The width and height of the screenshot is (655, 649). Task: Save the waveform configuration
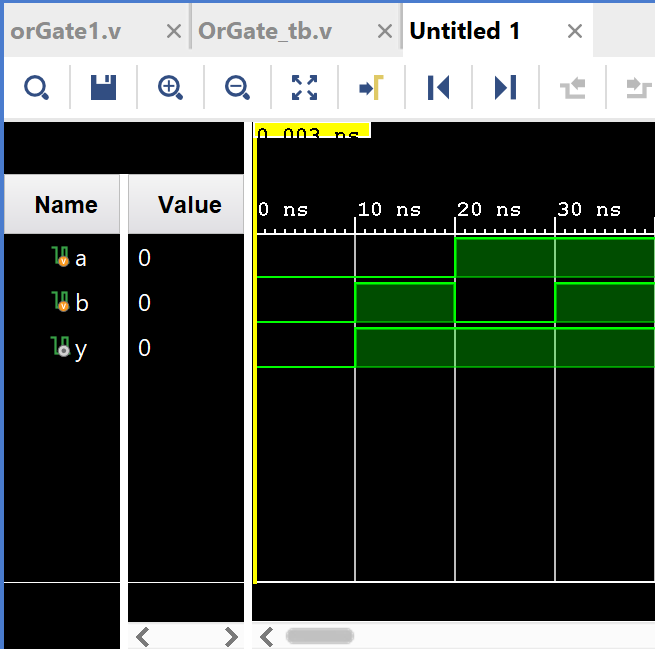click(103, 88)
